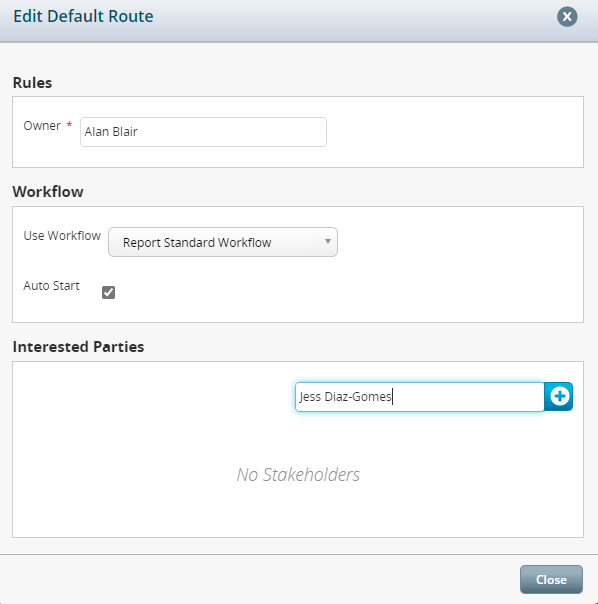
Task: Click the Close button
Action: [551, 580]
